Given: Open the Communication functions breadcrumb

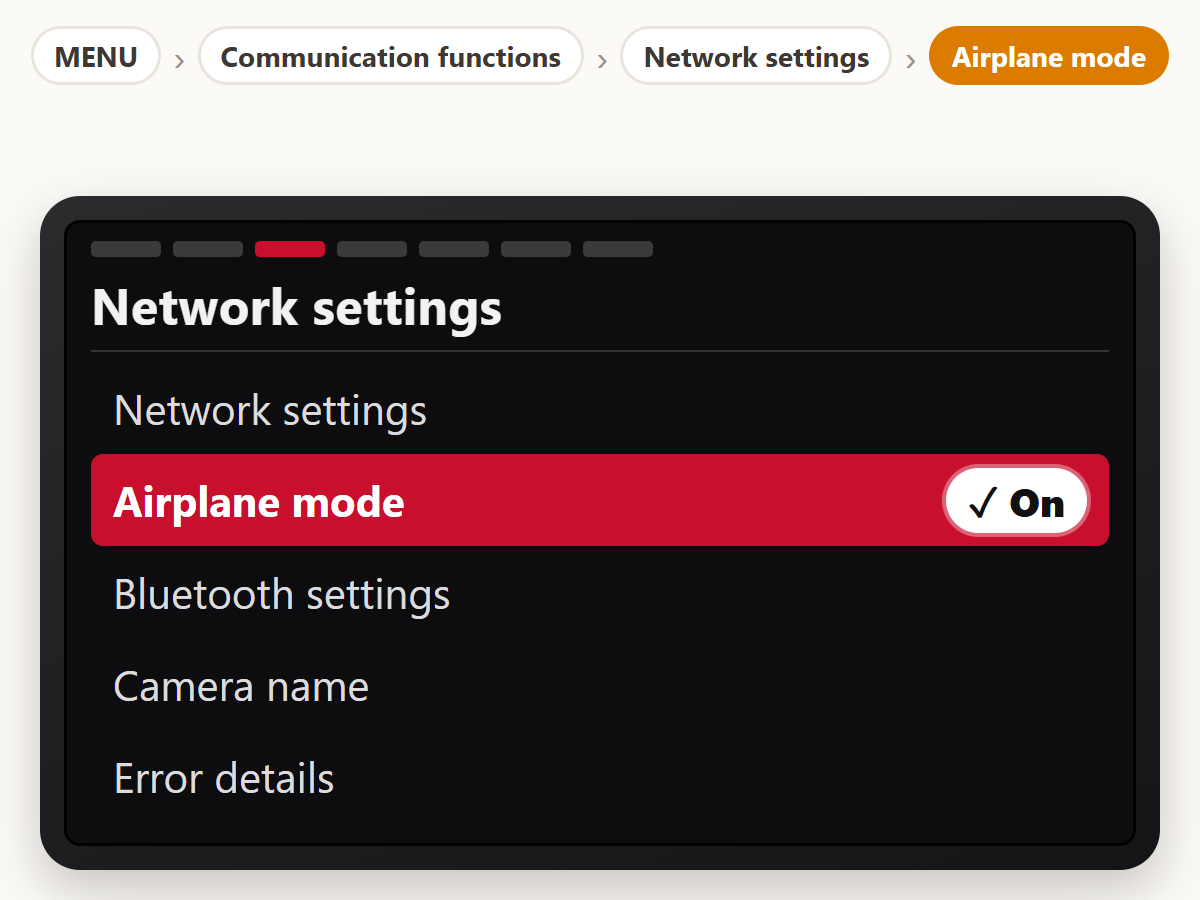Looking at the screenshot, I should pyautogui.click(x=391, y=56).
